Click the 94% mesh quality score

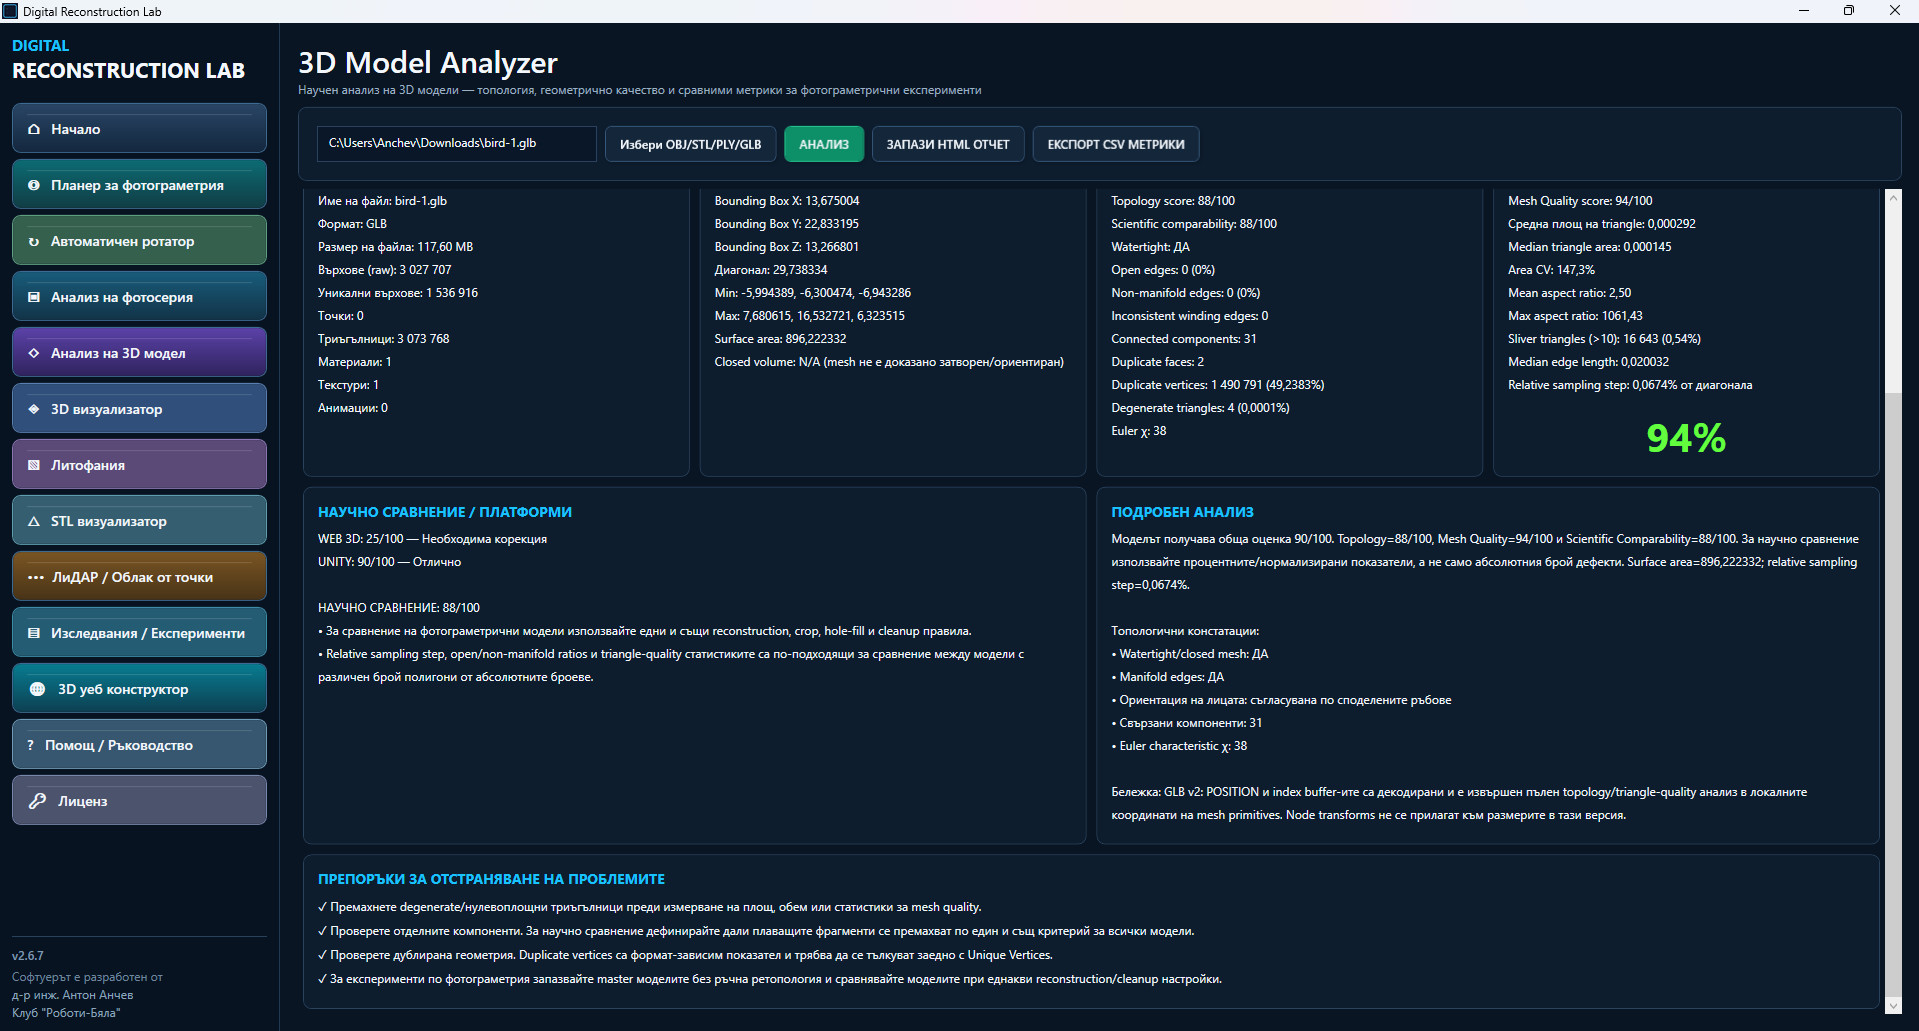point(1686,438)
